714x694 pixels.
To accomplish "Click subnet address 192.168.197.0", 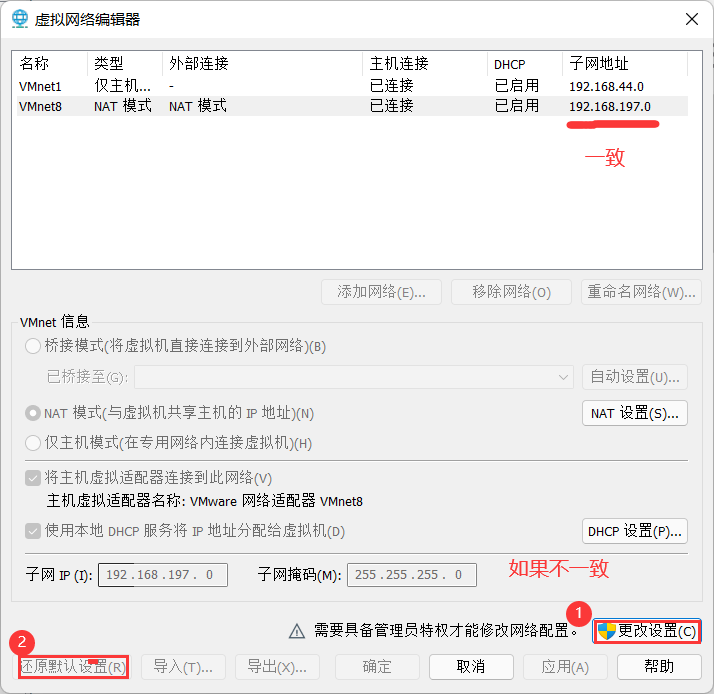I will tap(610, 107).
